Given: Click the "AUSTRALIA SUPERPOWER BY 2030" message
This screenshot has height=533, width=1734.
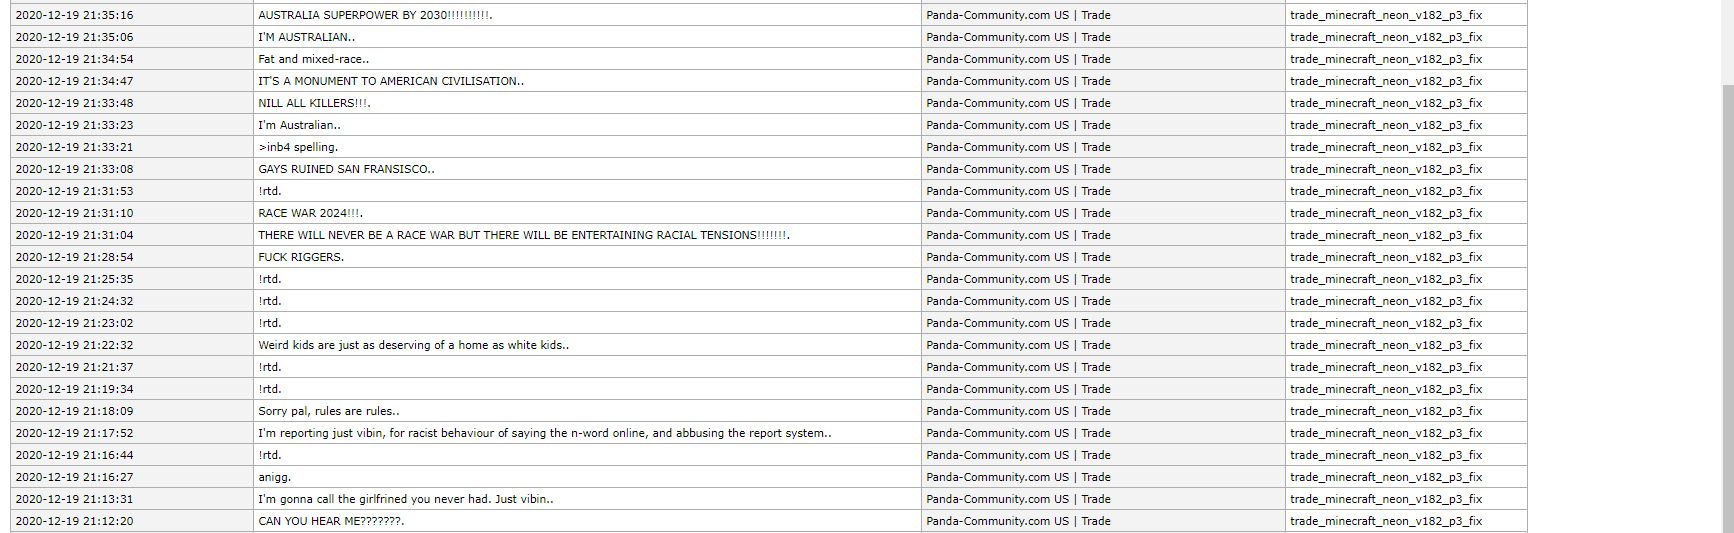Looking at the screenshot, I should coord(375,15).
